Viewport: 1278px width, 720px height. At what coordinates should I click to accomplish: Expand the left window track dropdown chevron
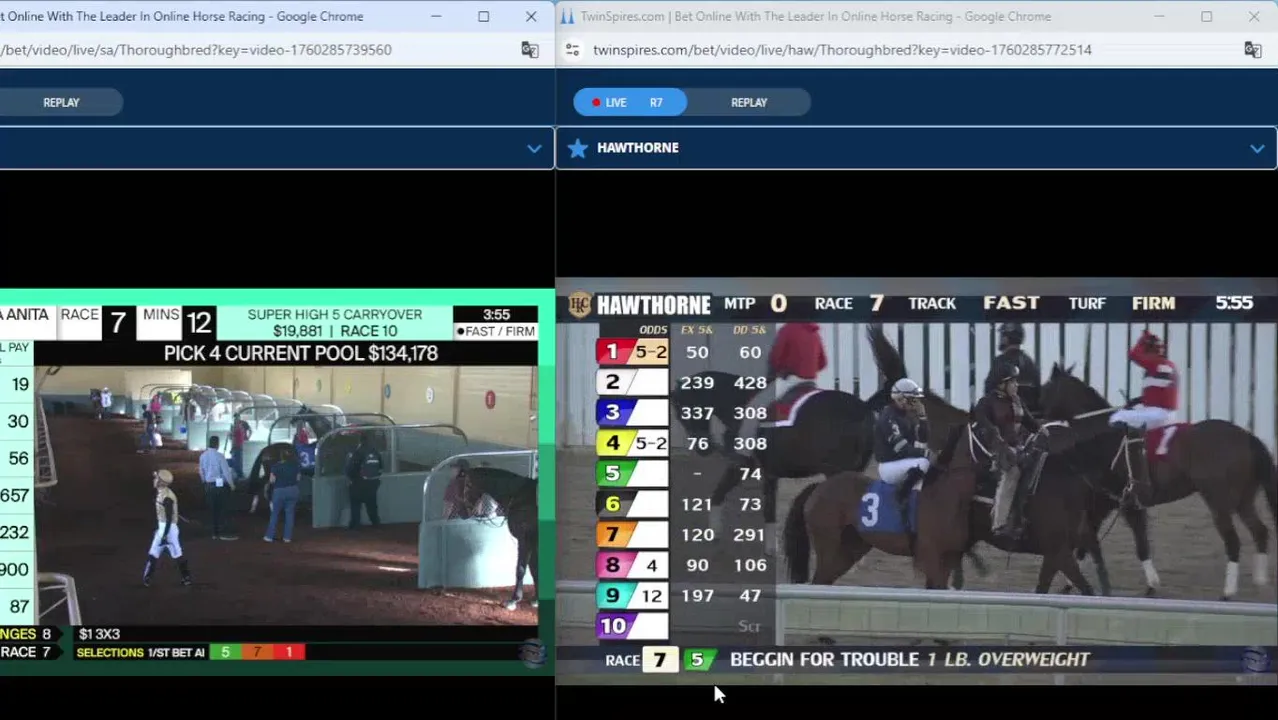point(534,148)
